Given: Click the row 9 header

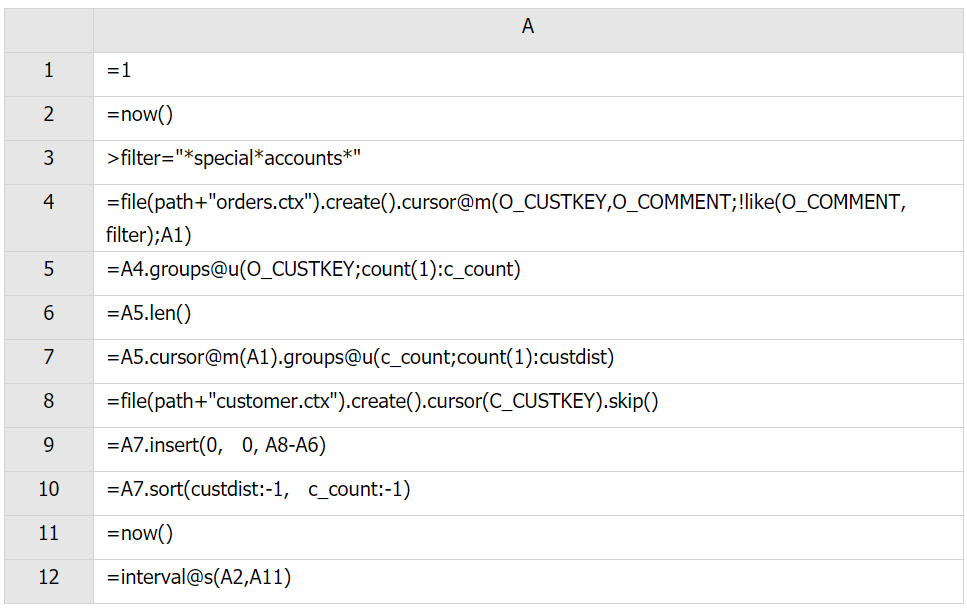Looking at the screenshot, I should [x=49, y=445].
